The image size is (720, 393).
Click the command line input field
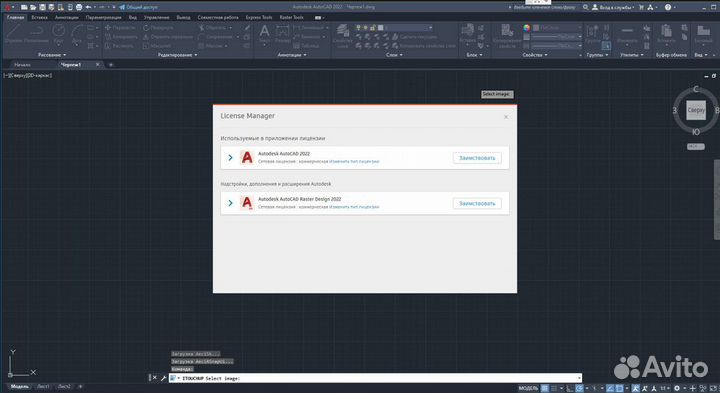pos(377,378)
